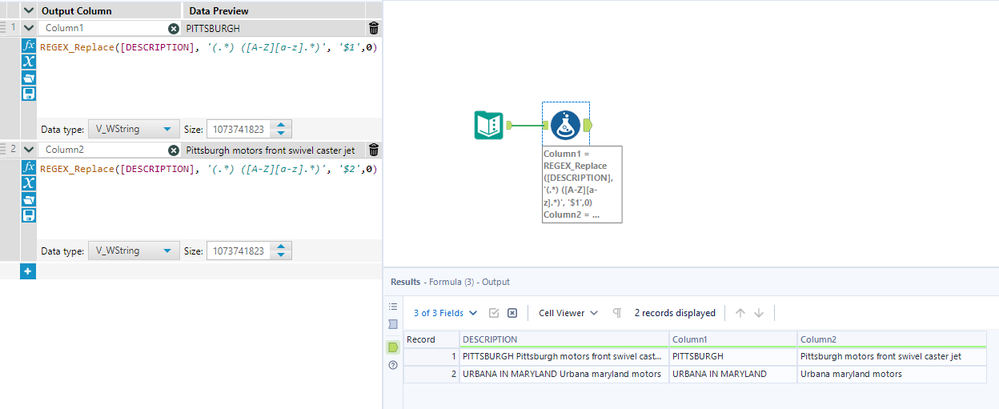This screenshot has height=409, width=999.
Task: Open Data type dropdown for Column2
Action: click(133, 251)
